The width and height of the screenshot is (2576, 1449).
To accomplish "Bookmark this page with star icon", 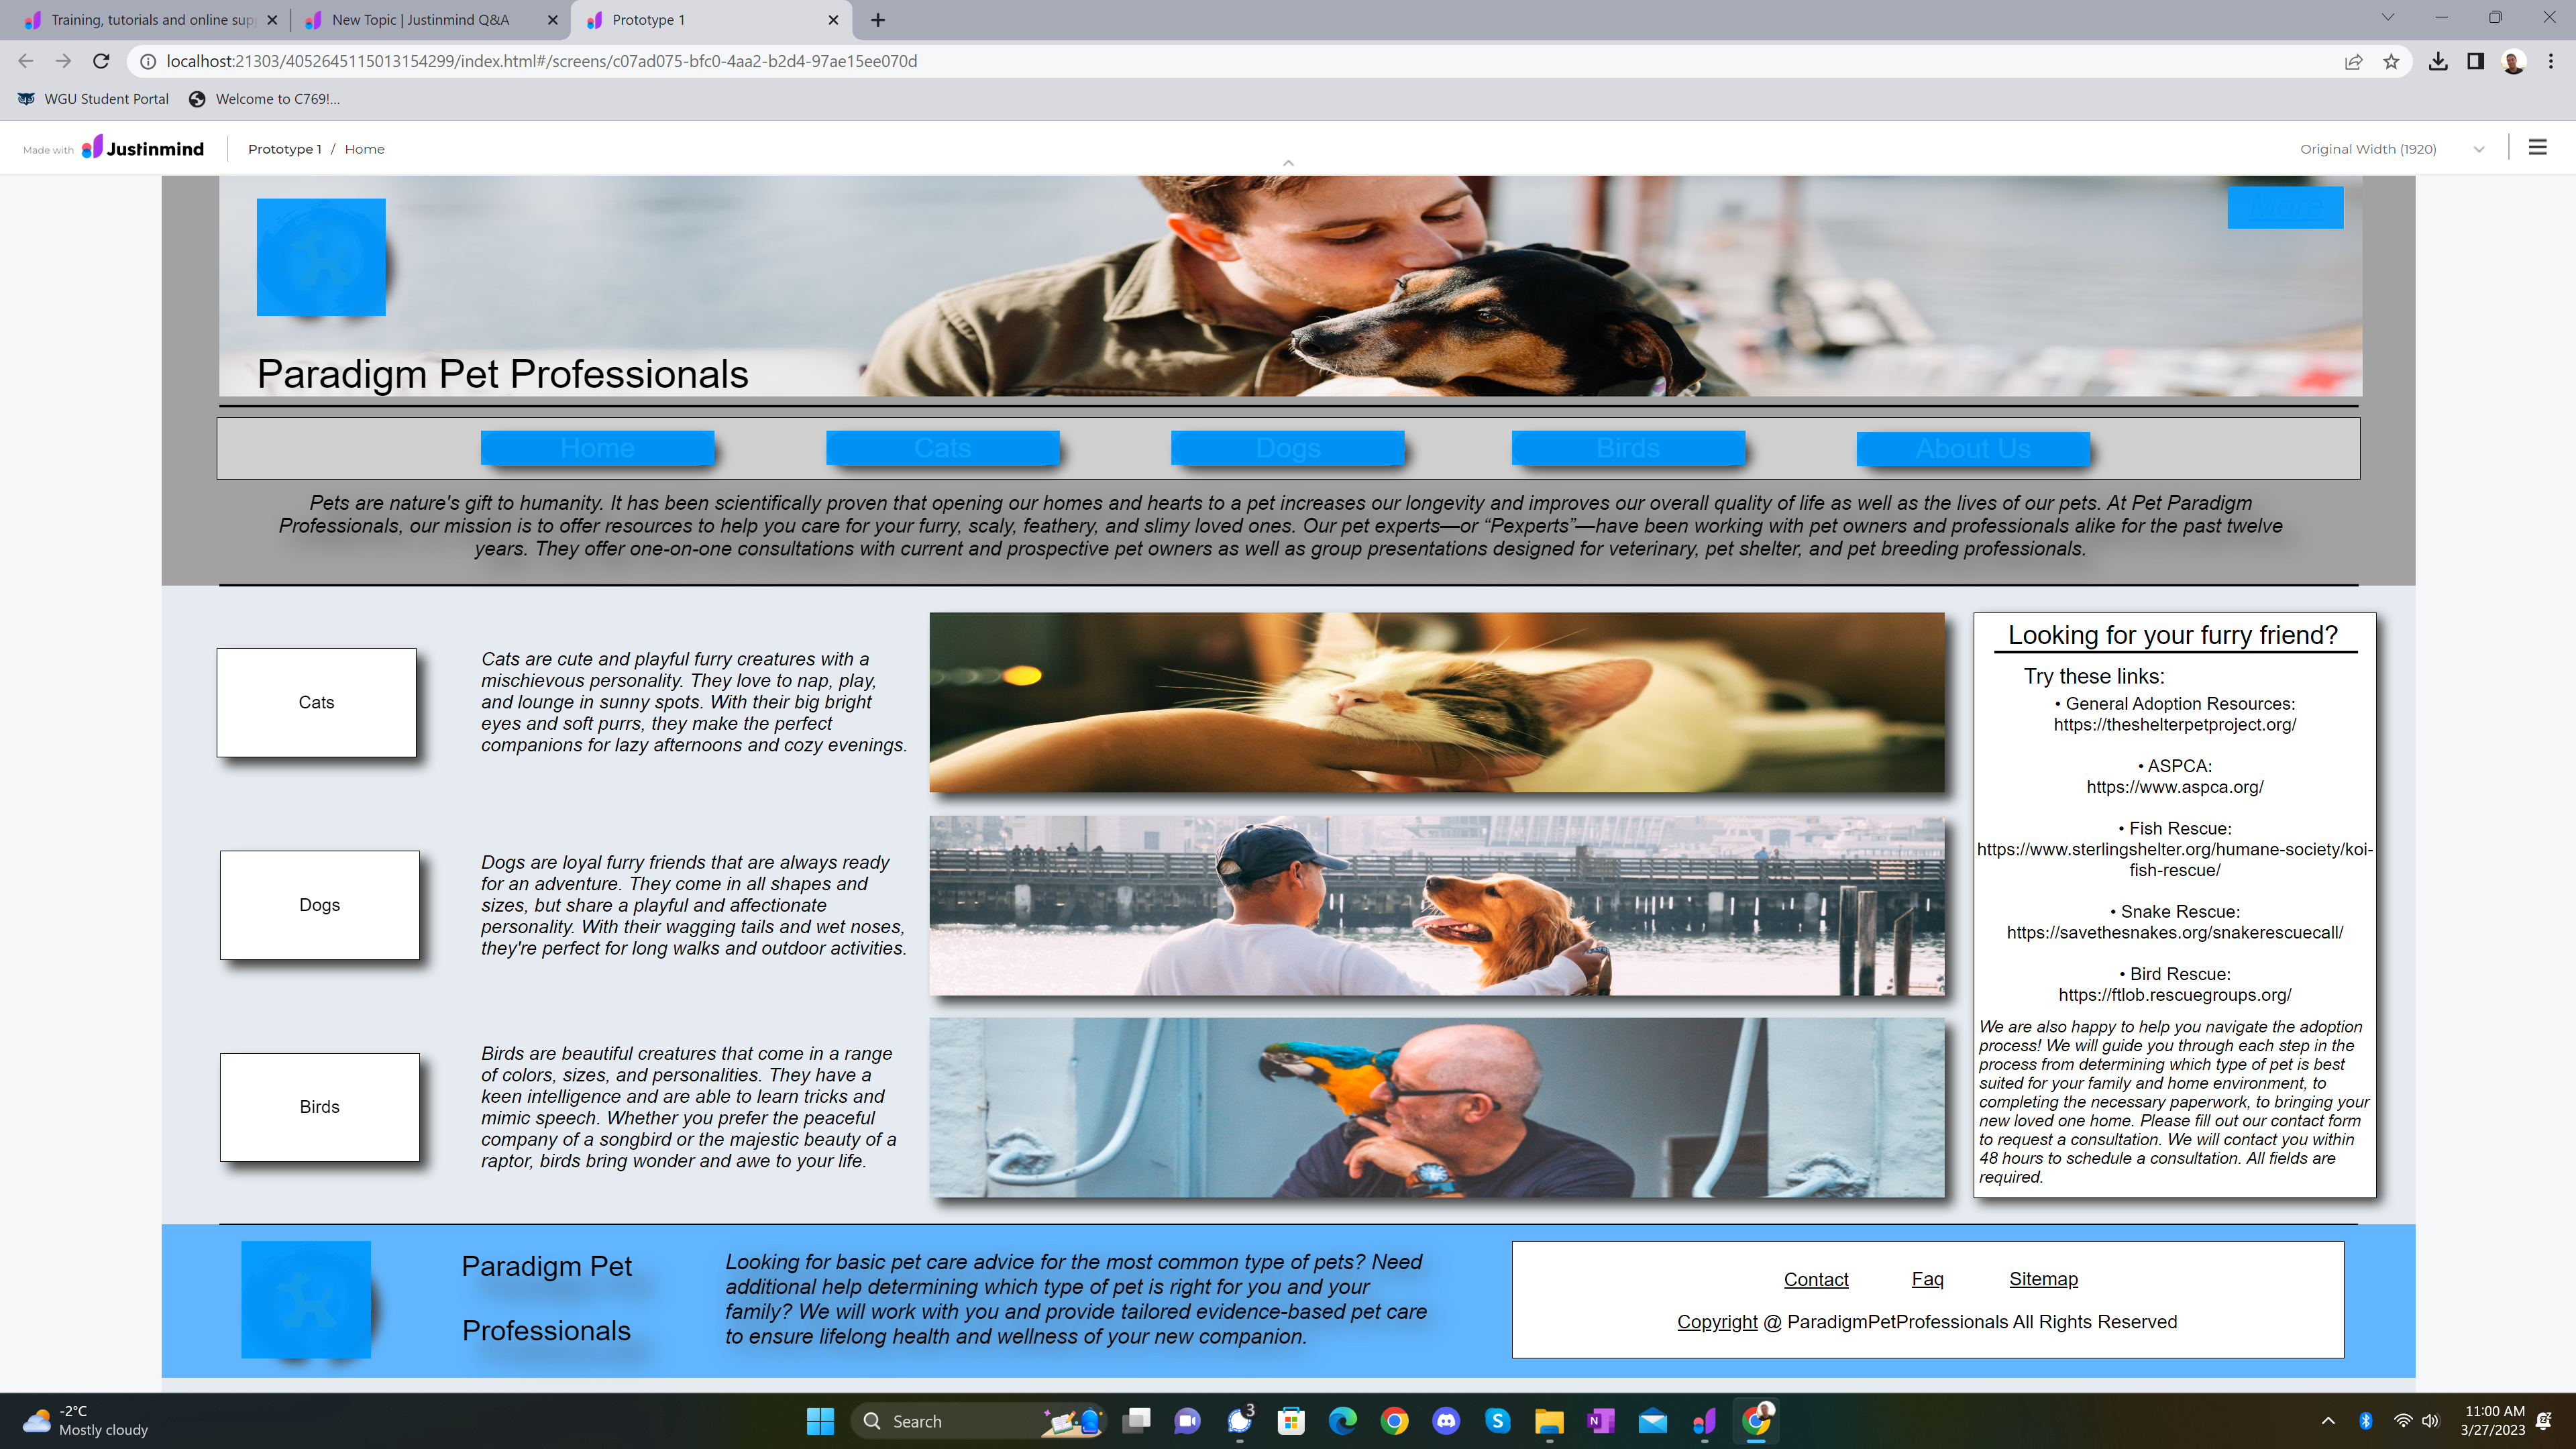I will 2391,61.
